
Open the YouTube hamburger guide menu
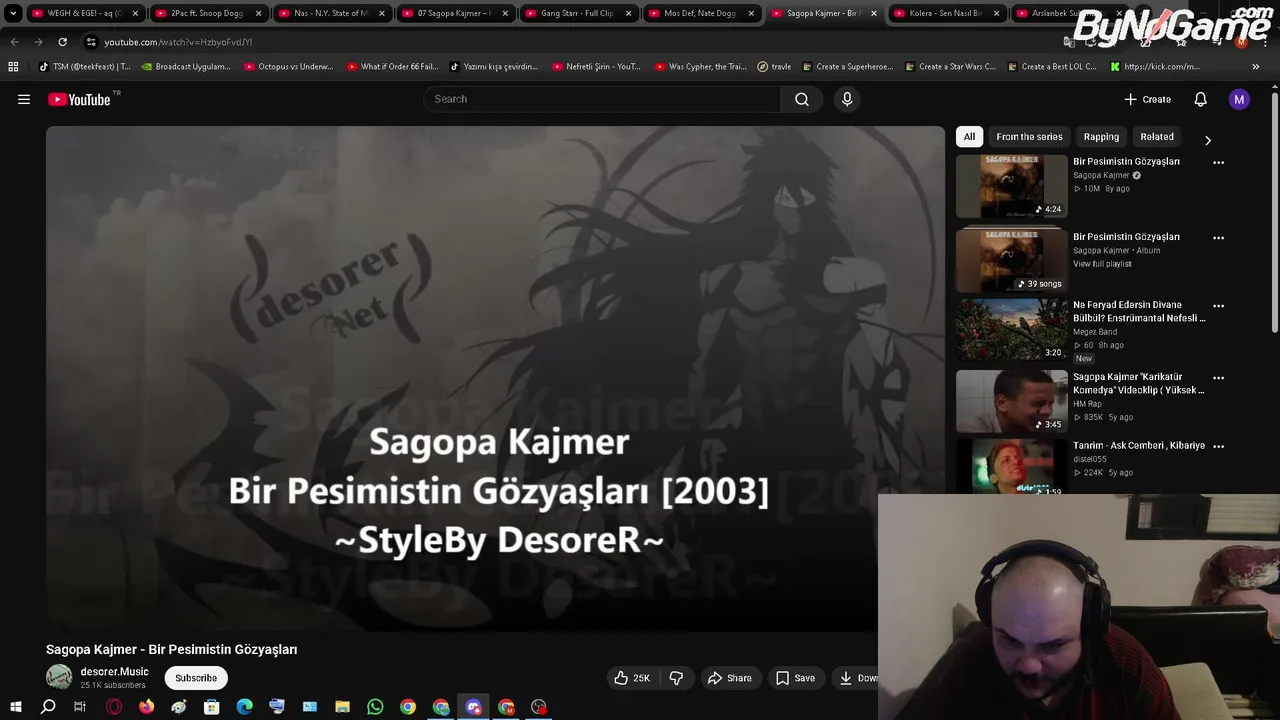24,99
